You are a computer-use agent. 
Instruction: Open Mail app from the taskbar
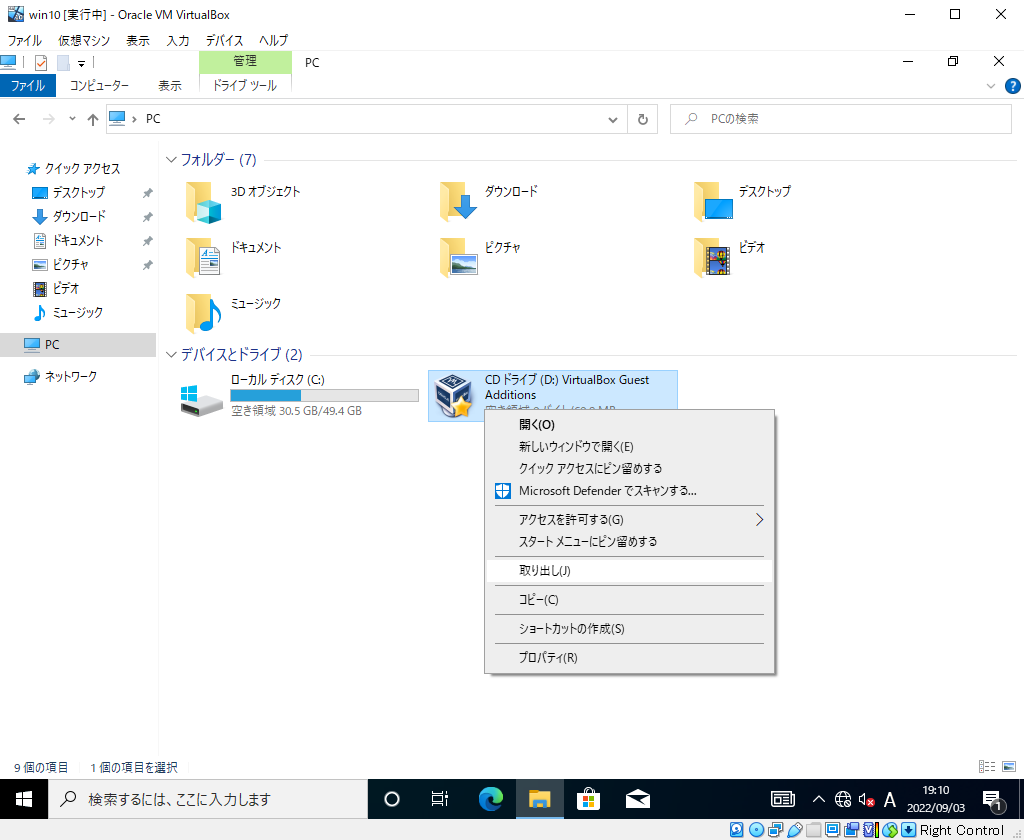click(637, 798)
